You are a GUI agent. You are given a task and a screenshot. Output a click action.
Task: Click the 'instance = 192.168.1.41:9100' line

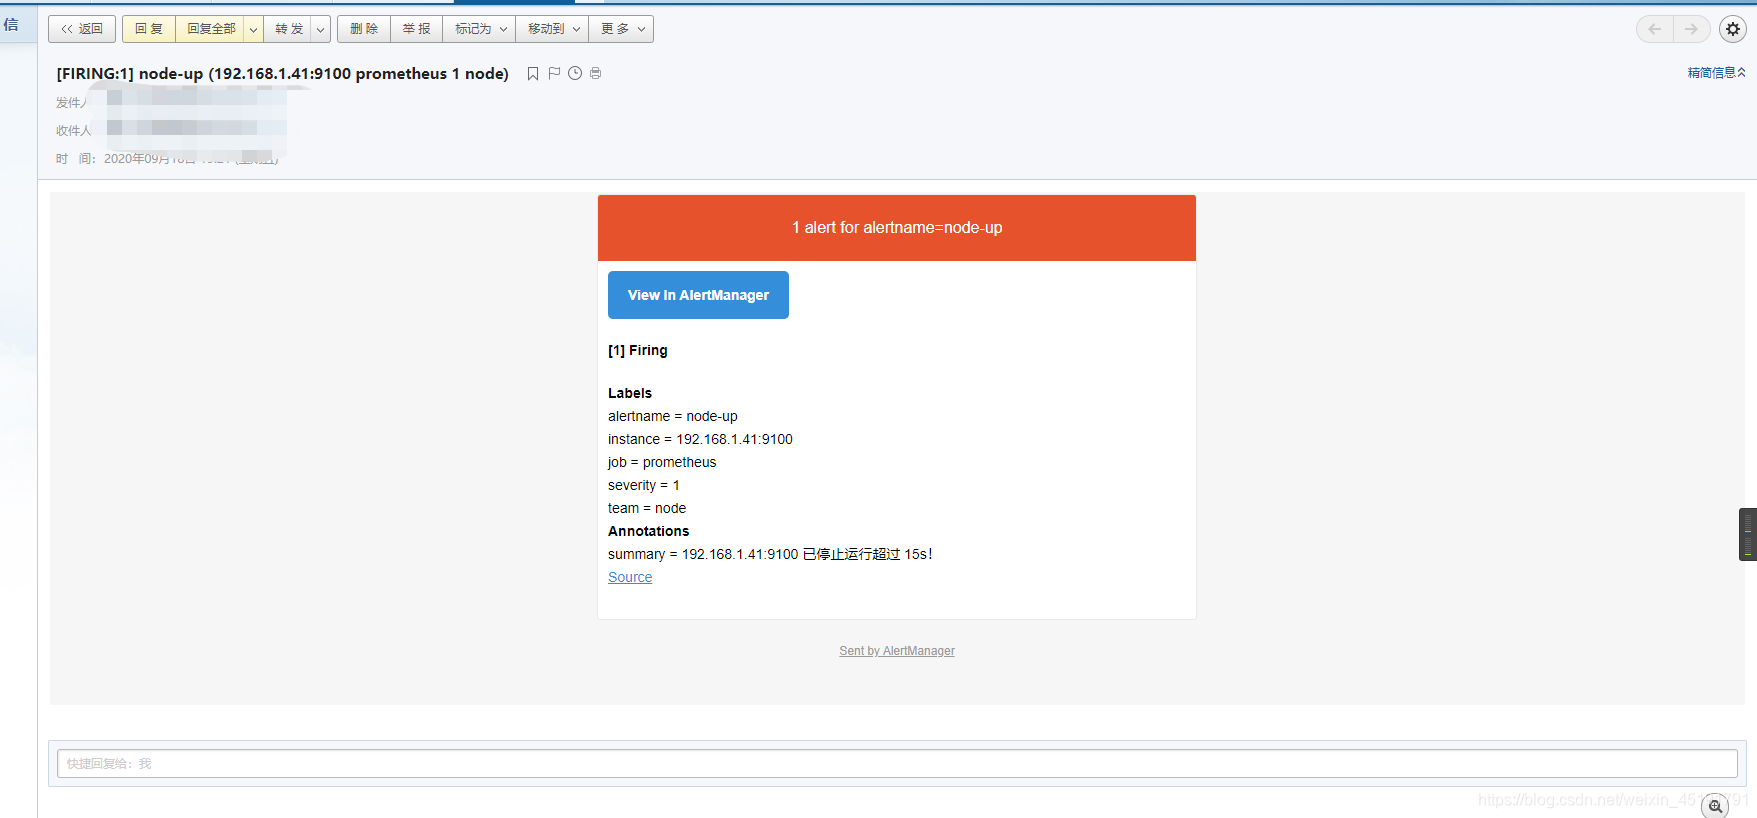pos(700,439)
